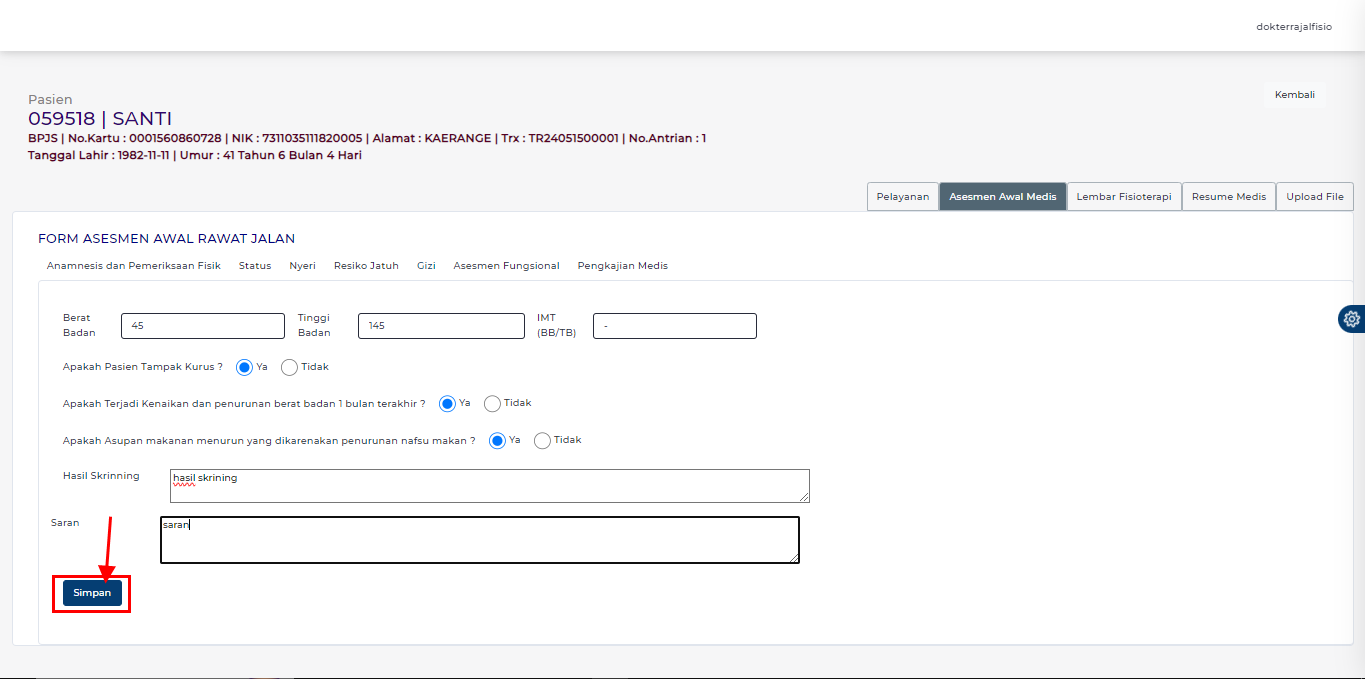Choose Ya for berat badan change question
Screen dimensions: 1365x679
point(447,403)
